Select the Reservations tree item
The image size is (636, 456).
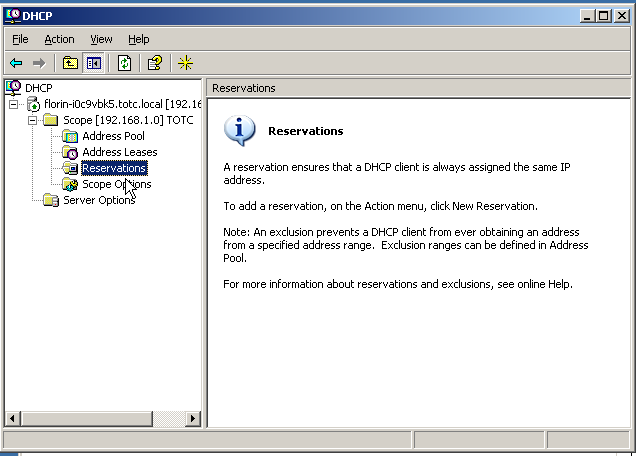(x=114, y=168)
